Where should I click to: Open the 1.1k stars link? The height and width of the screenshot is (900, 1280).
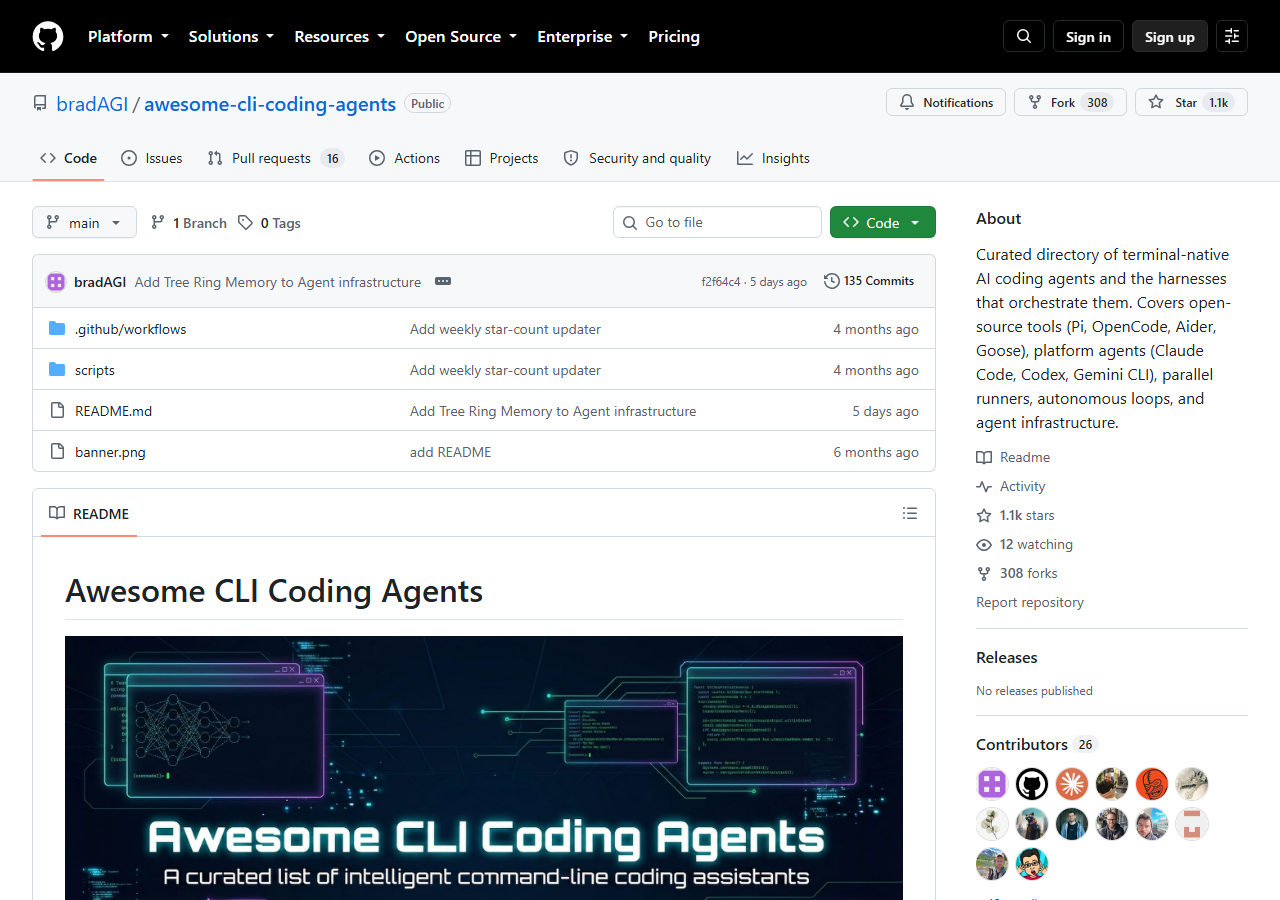pos(1015,515)
